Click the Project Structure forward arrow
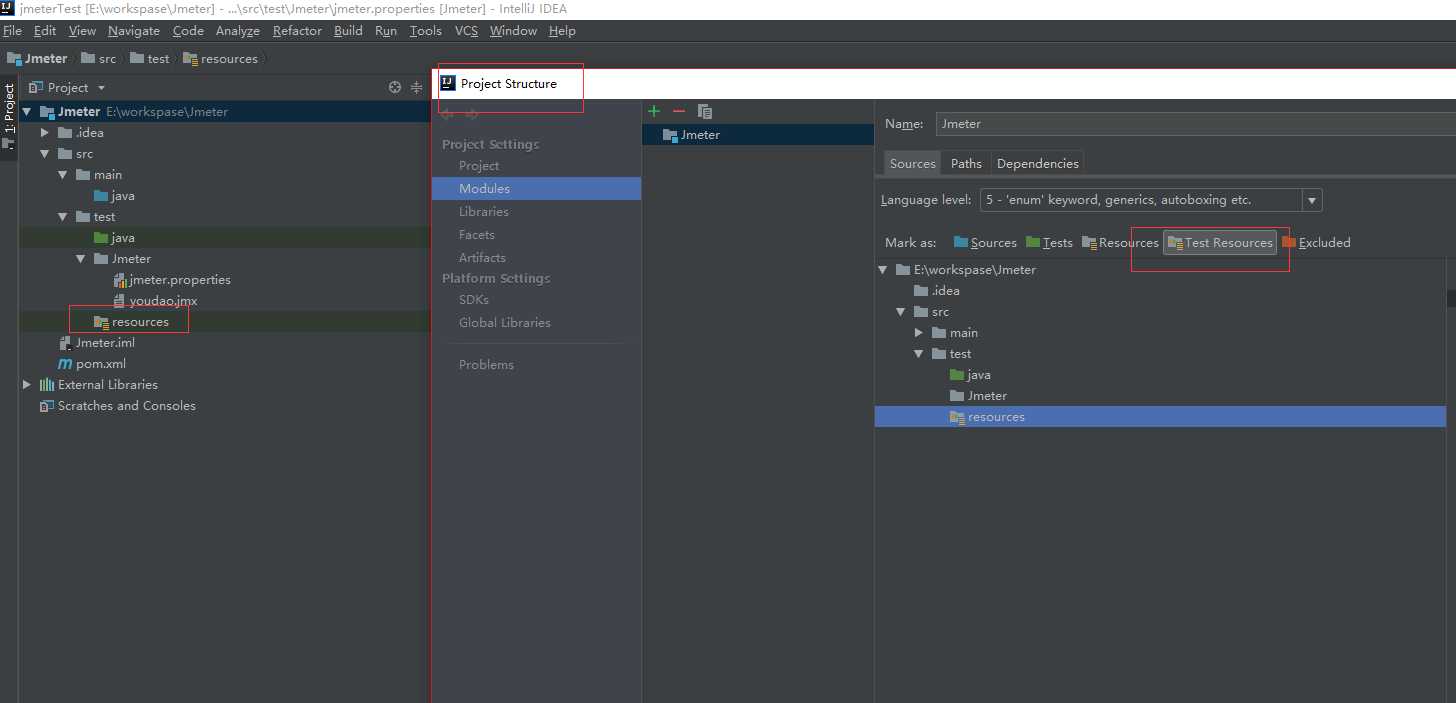 click(472, 112)
